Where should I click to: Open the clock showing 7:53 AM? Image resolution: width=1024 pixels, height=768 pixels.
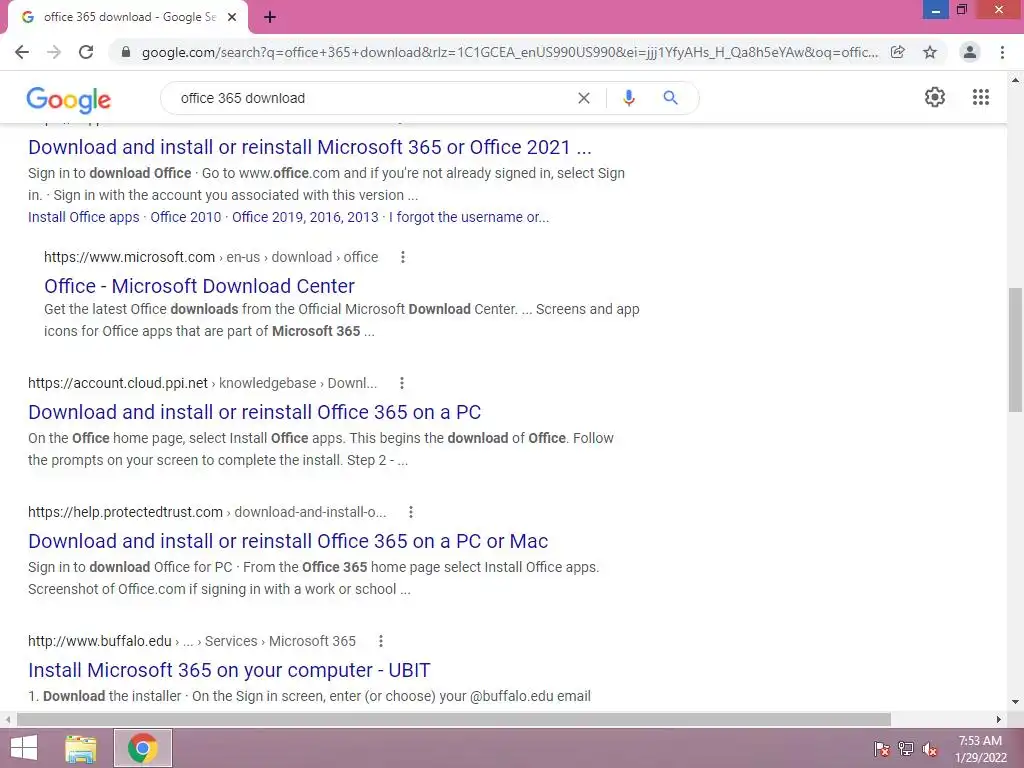pos(980,748)
